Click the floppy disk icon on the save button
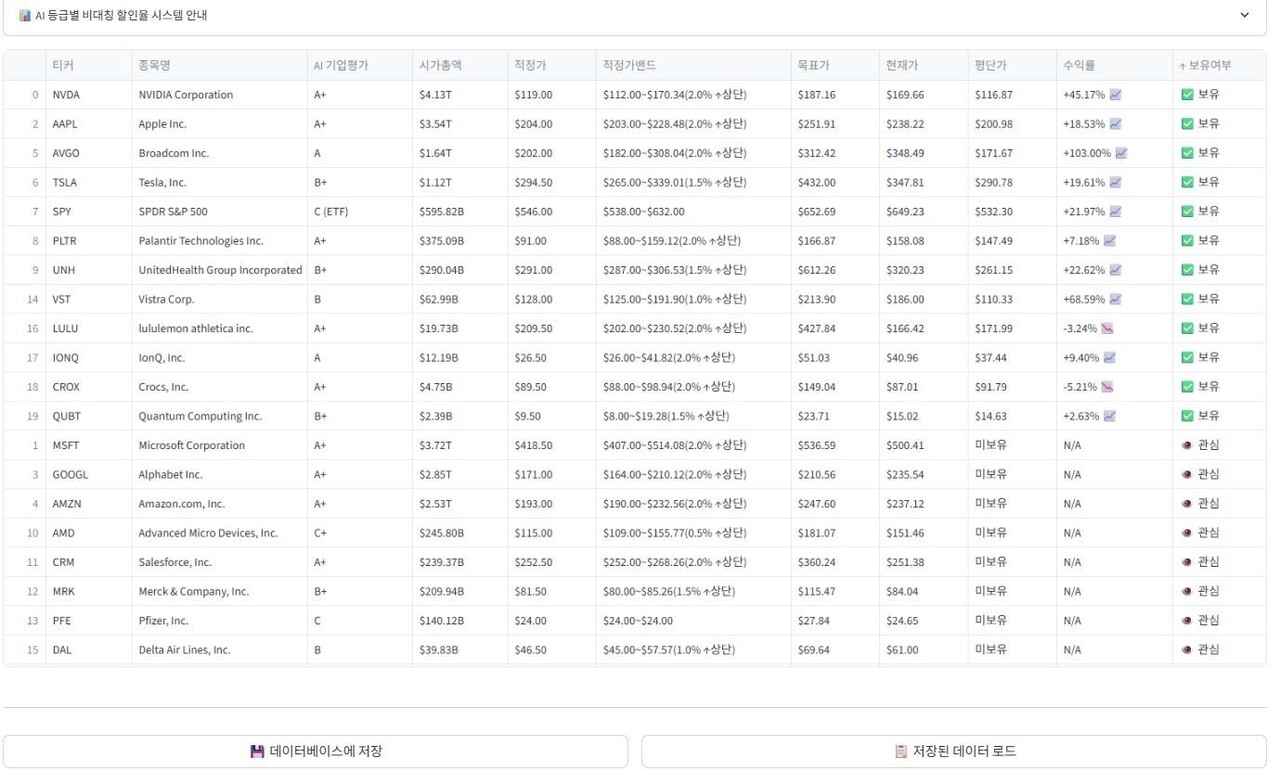The image size is (1280, 771). click(258, 750)
